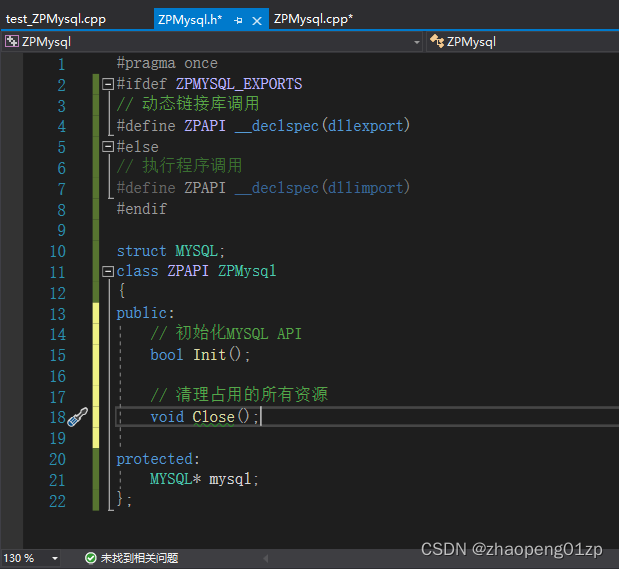
Task: Click the ZPMYSQL_EXPORTS macro name
Action: [x=239, y=84]
